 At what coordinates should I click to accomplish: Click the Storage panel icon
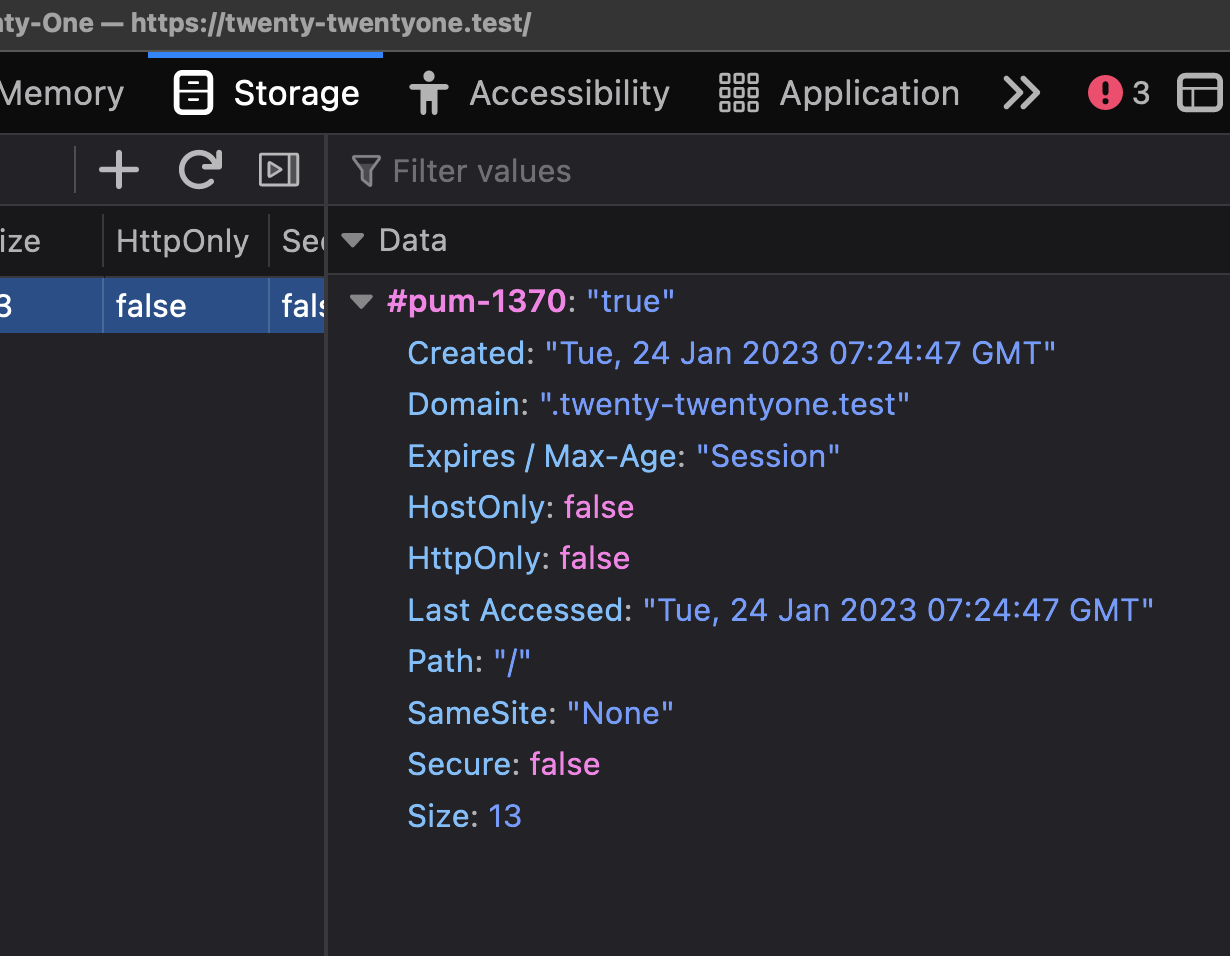[x=190, y=92]
